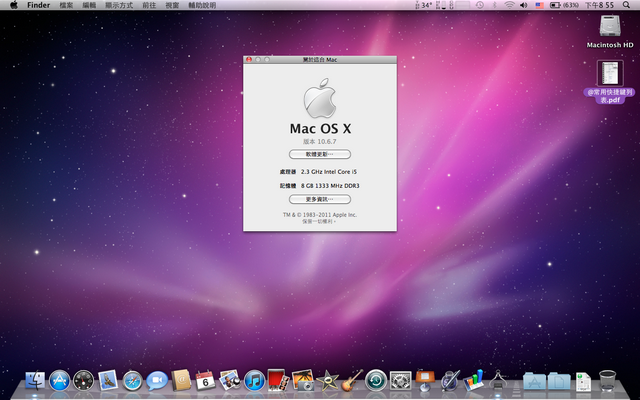Image resolution: width=640 pixels, height=400 pixels.
Task: Launch Safari from the Dock
Action: pos(133,381)
